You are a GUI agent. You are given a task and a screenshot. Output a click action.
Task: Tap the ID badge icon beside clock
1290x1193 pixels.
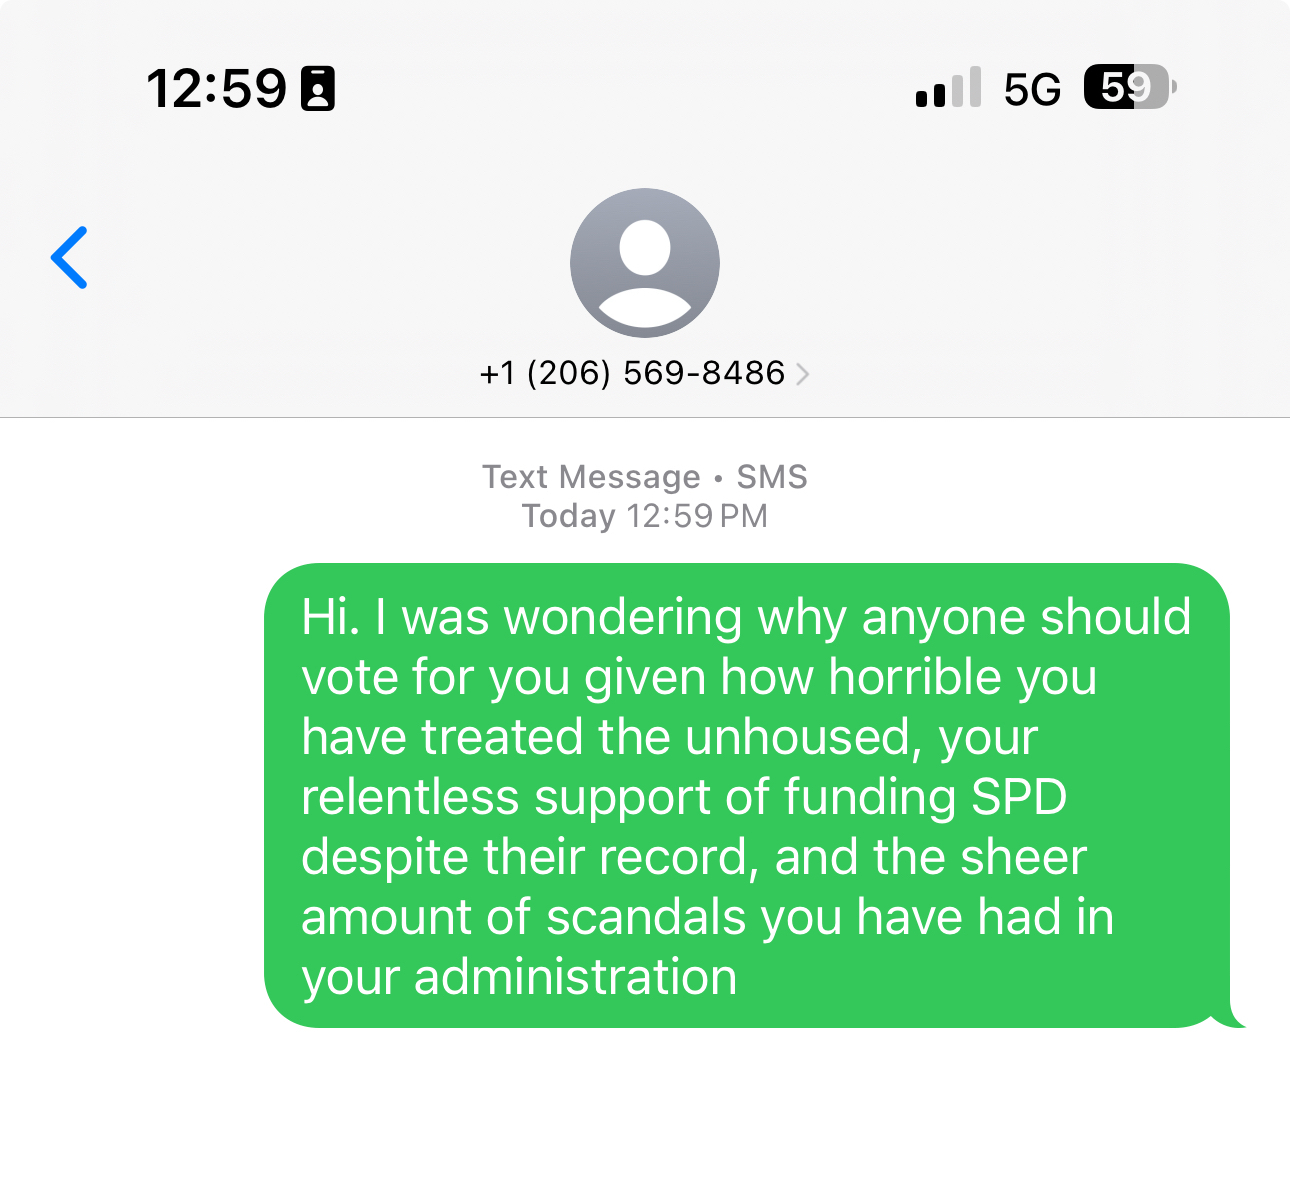coord(318,89)
